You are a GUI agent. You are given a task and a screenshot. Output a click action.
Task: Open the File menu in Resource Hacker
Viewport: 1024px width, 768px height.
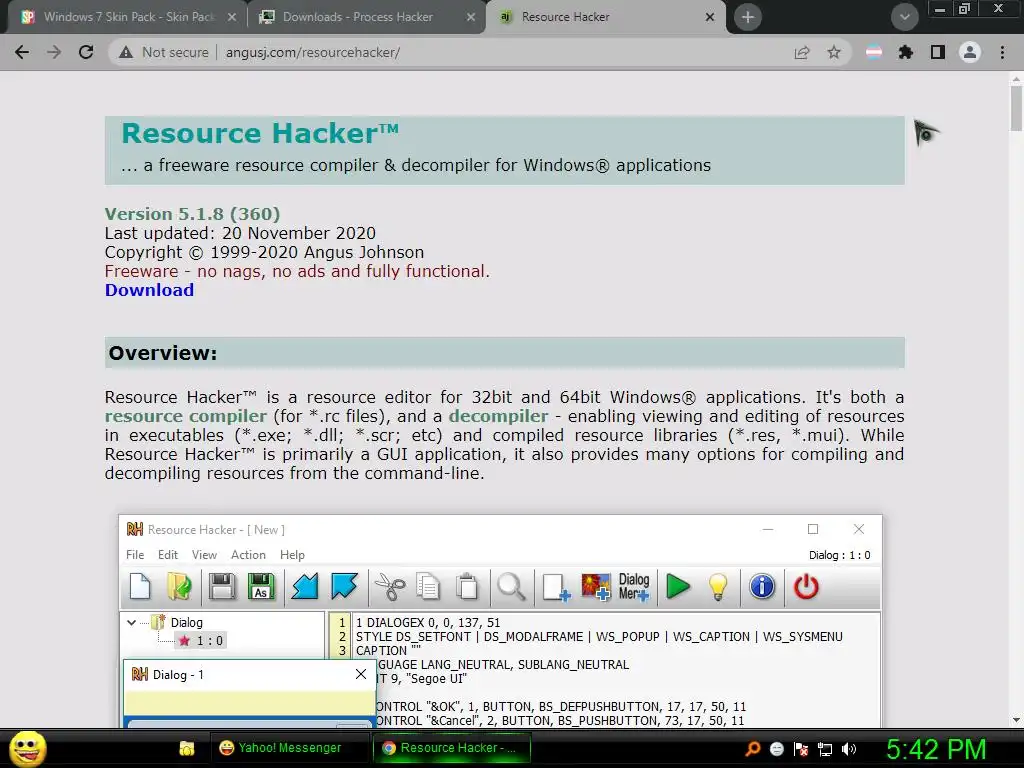click(x=135, y=554)
